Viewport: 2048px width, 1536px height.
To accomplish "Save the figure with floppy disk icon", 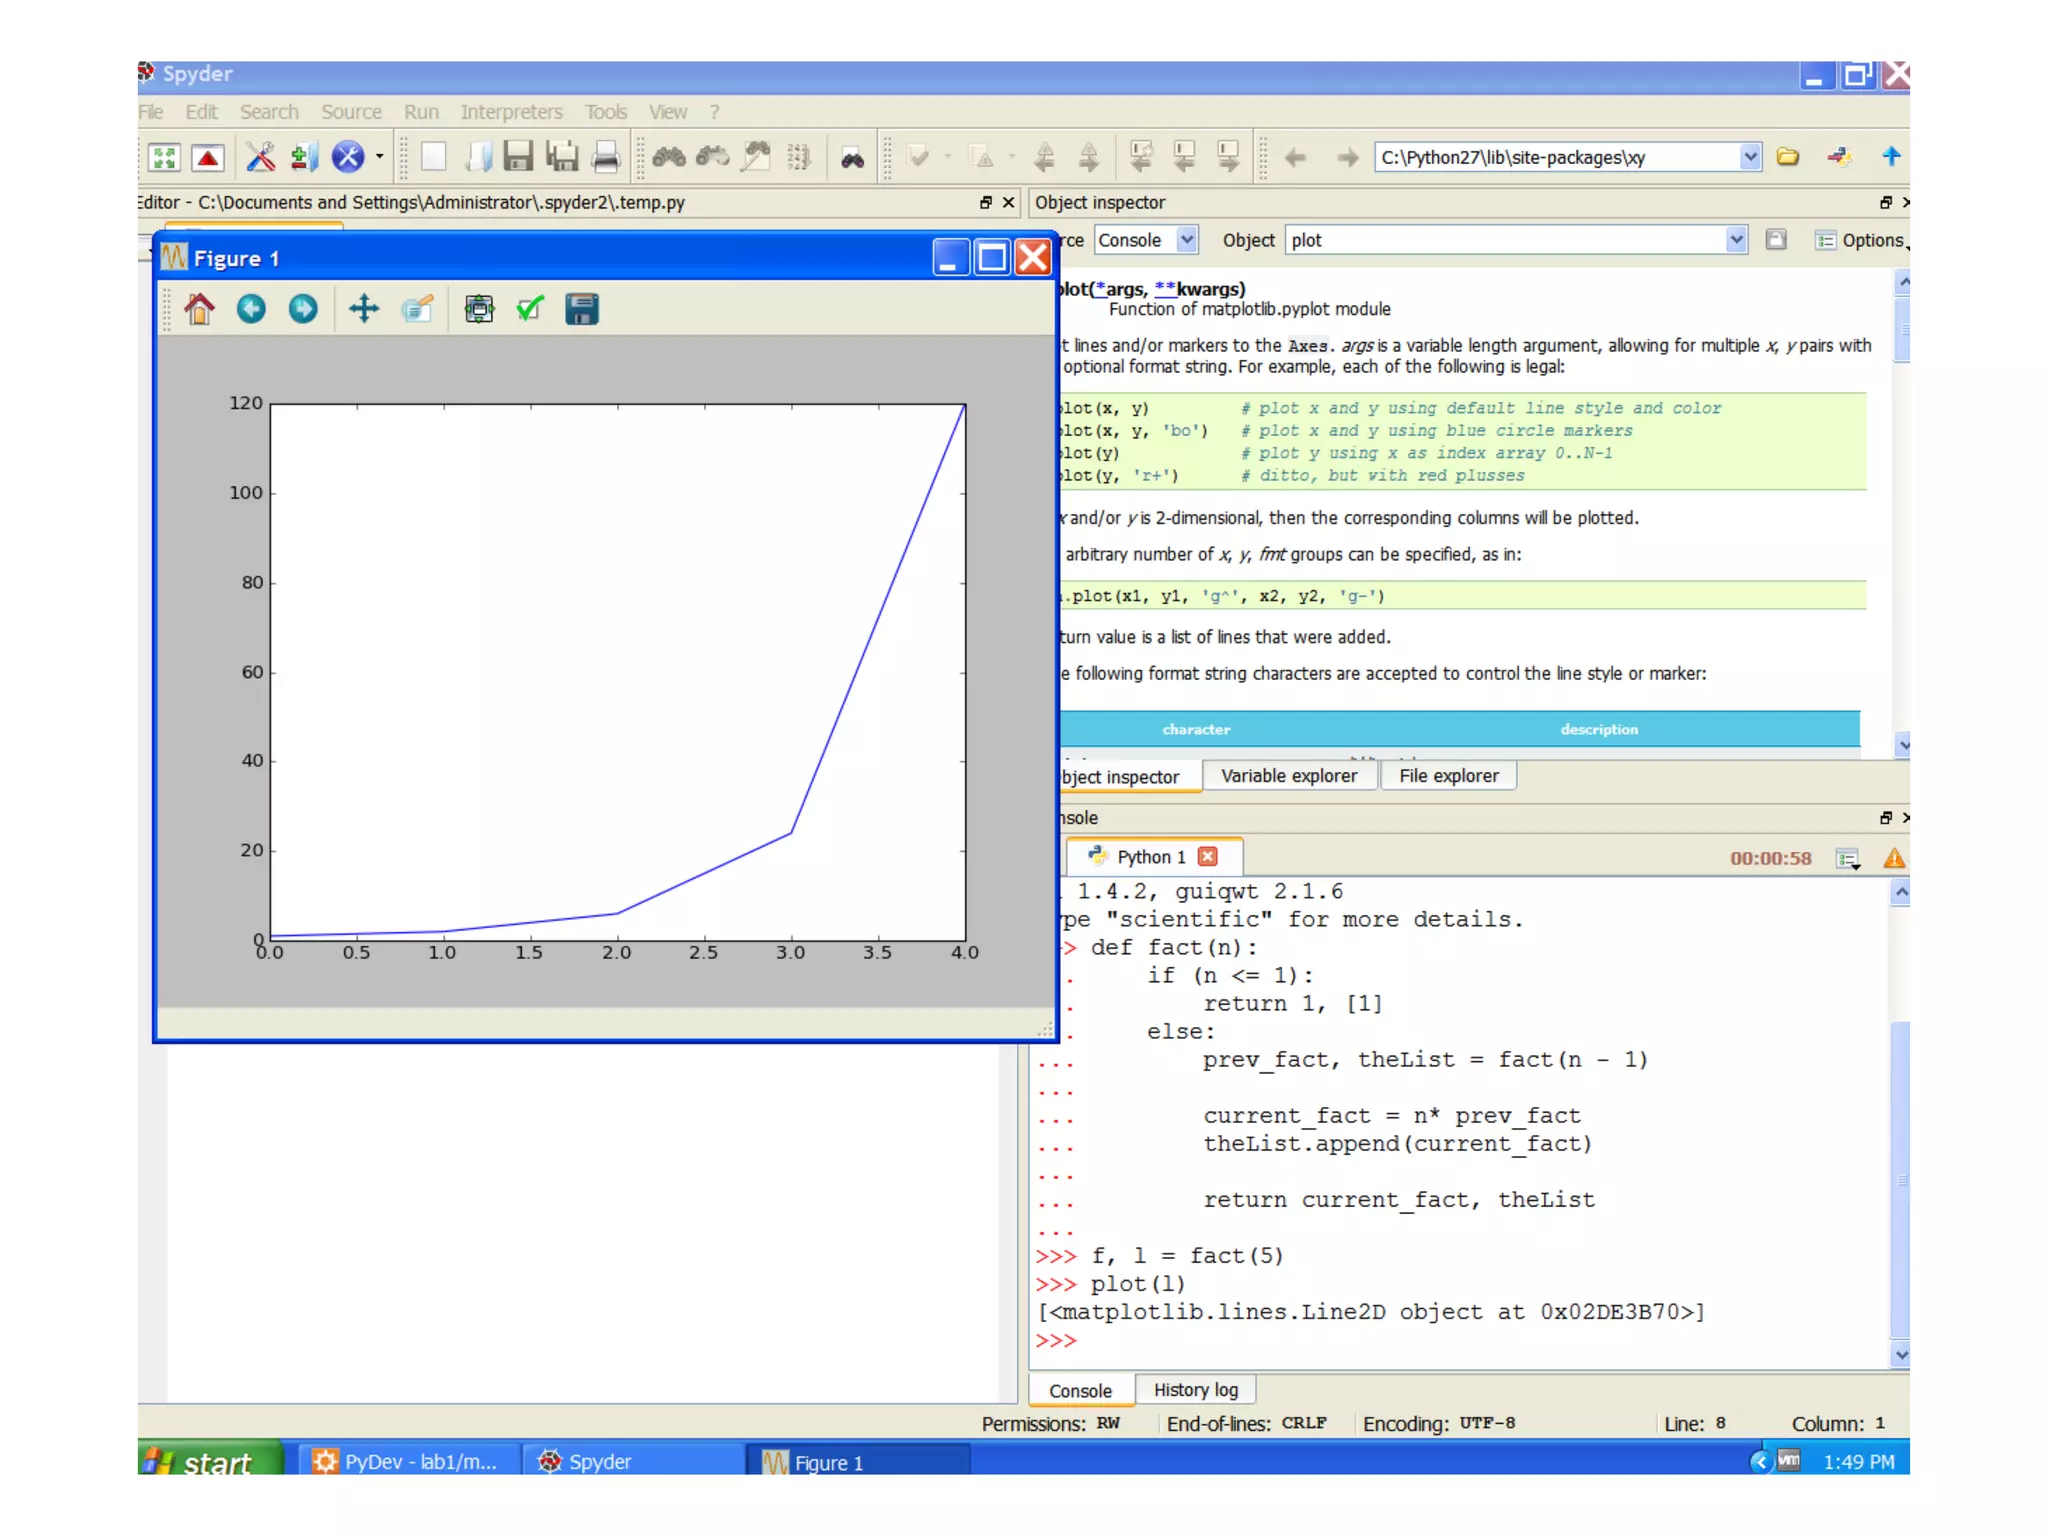I will click(x=582, y=309).
